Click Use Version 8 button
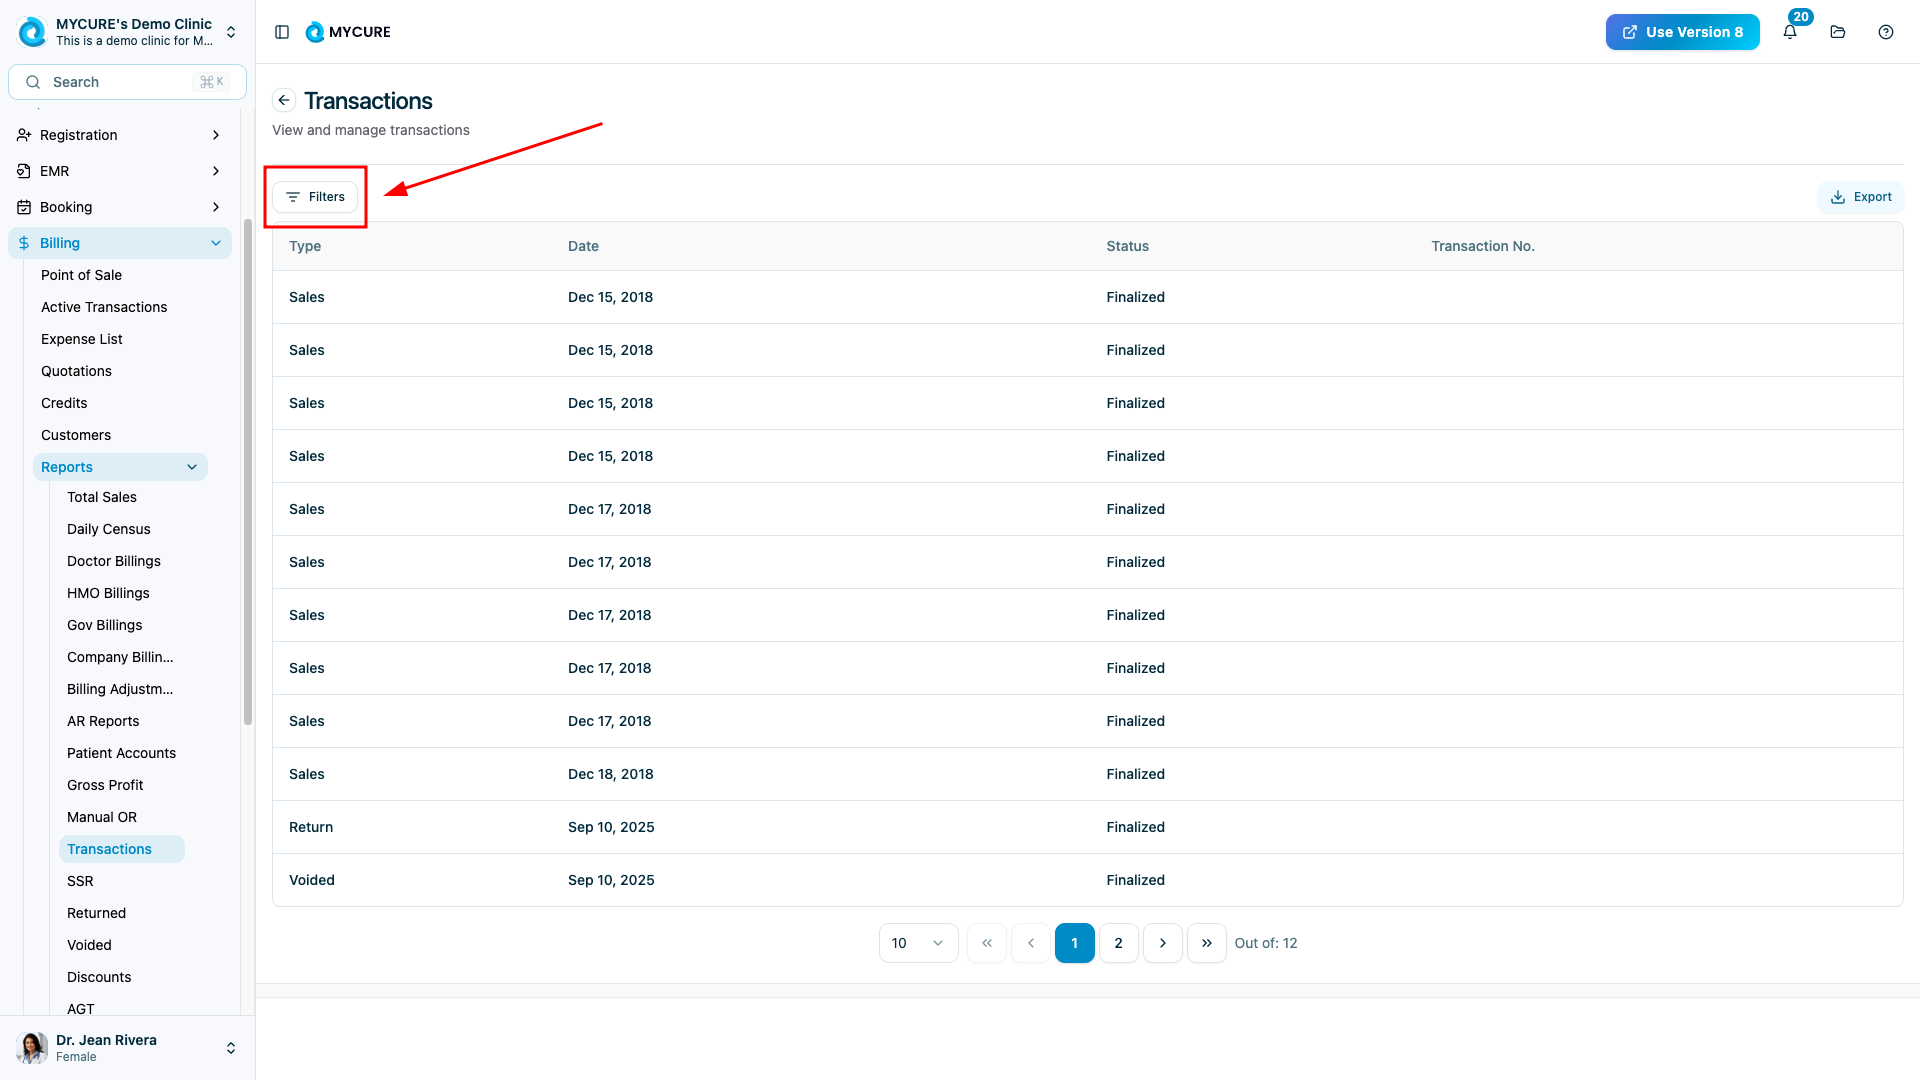This screenshot has height=1080, width=1920. 1682,32
